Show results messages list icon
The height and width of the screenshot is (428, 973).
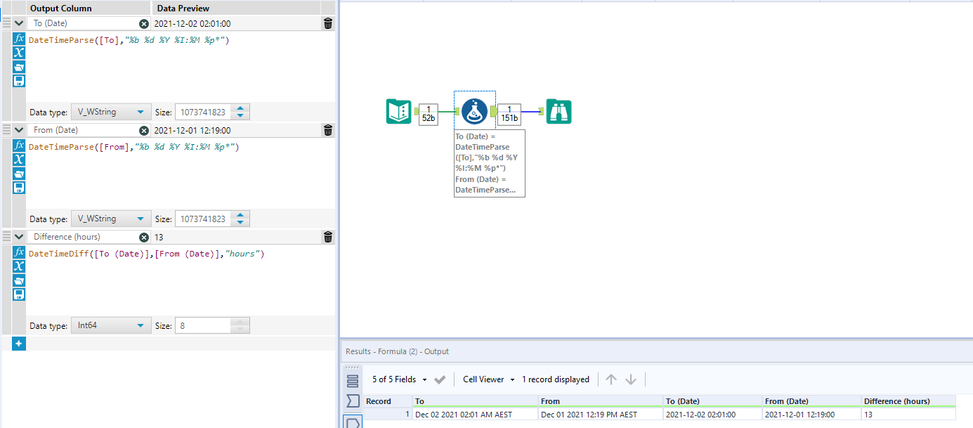tap(352, 380)
